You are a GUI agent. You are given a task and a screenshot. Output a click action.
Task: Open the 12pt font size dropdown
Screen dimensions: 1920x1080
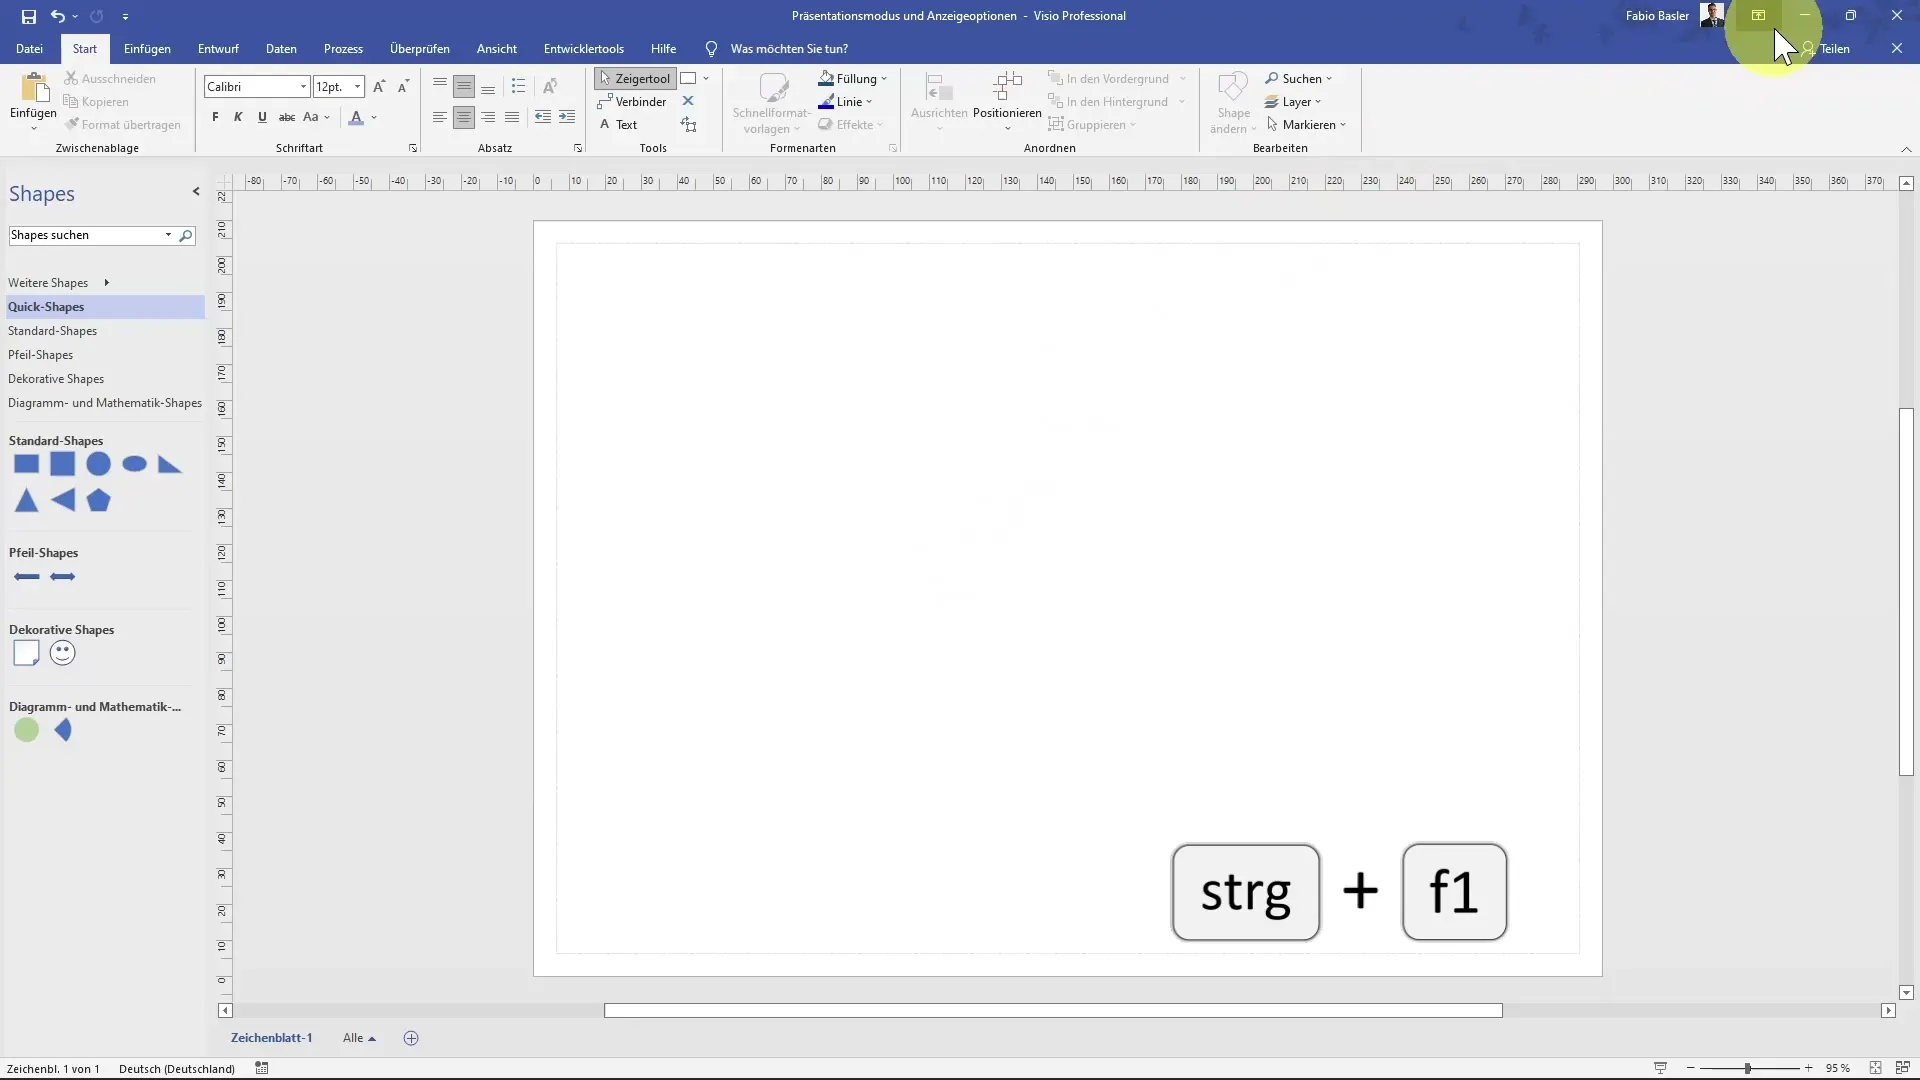(x=357, y=87)
